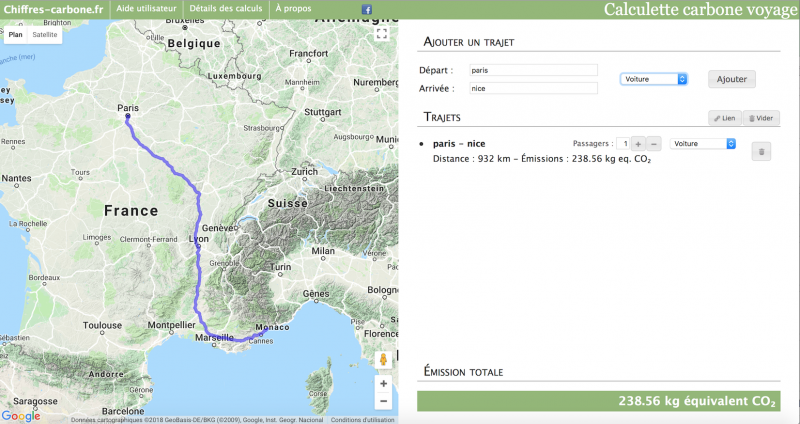
Task: Click the Émission totale heading
Action: tap(463, 372)
